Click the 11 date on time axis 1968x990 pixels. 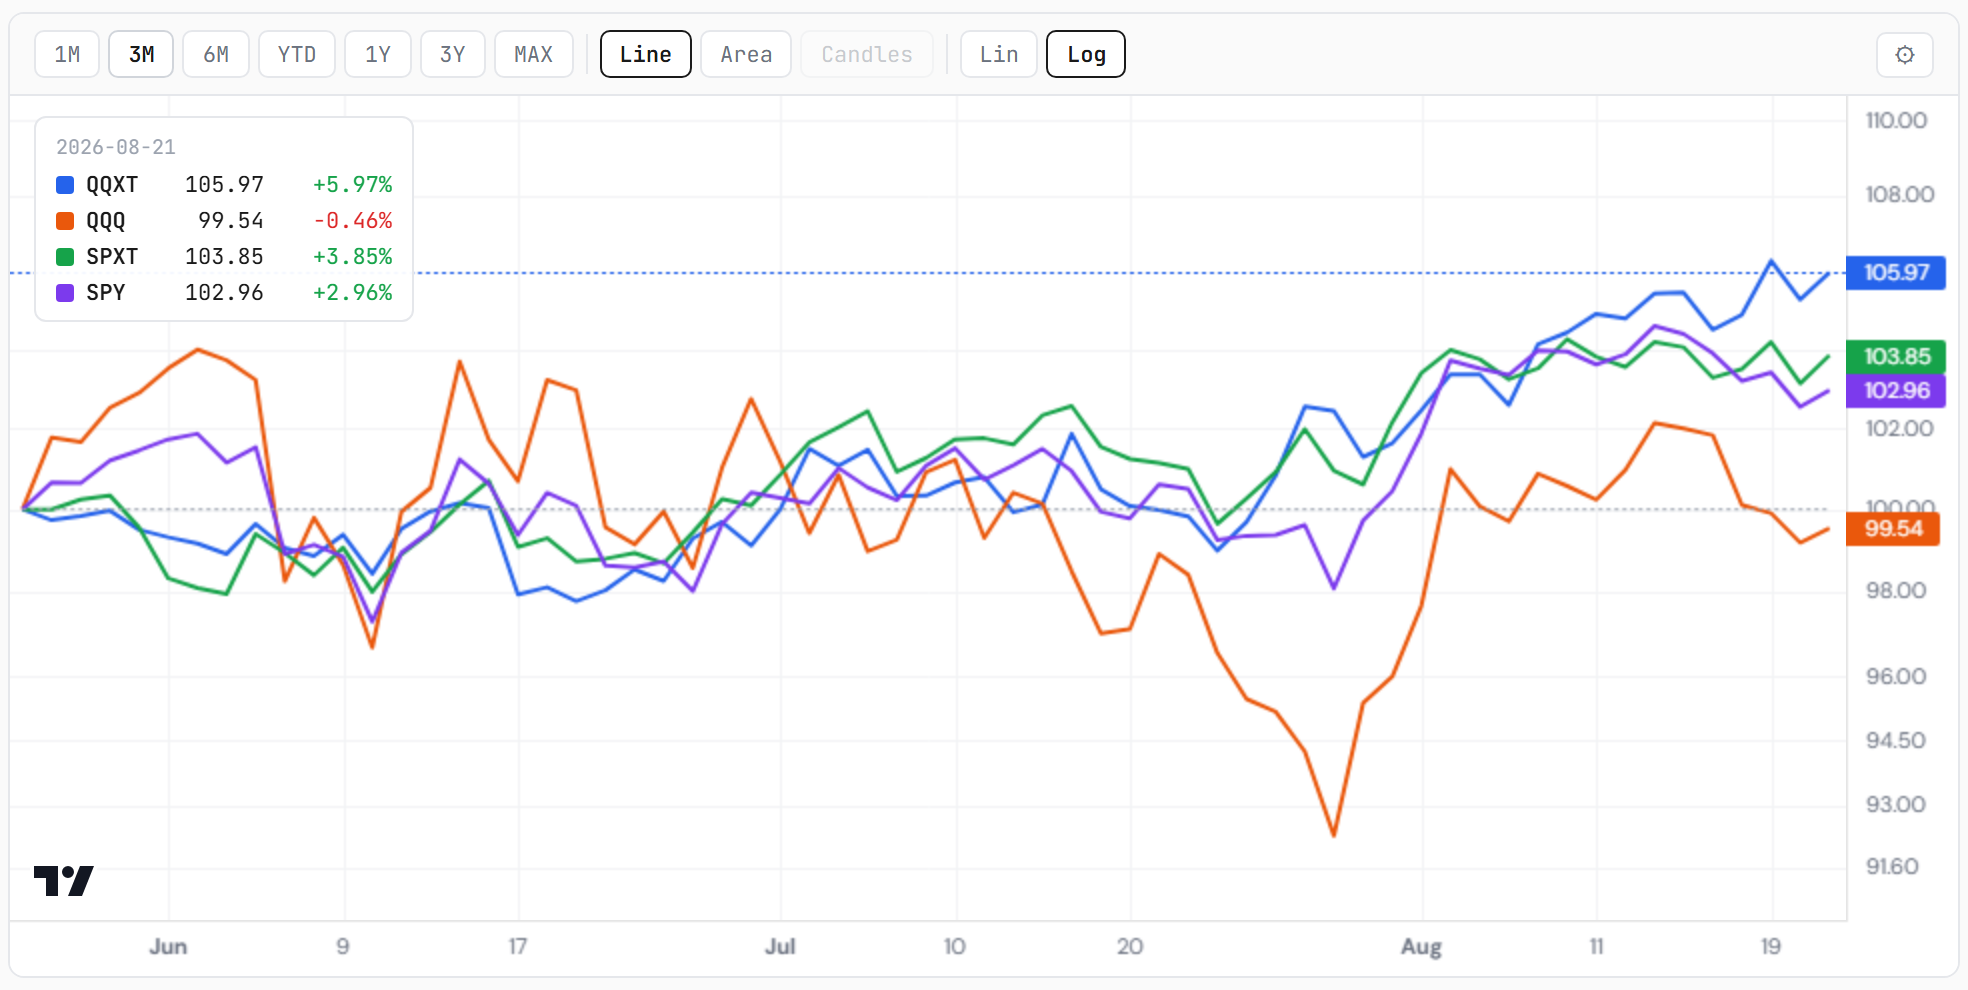coord(1596,947)
